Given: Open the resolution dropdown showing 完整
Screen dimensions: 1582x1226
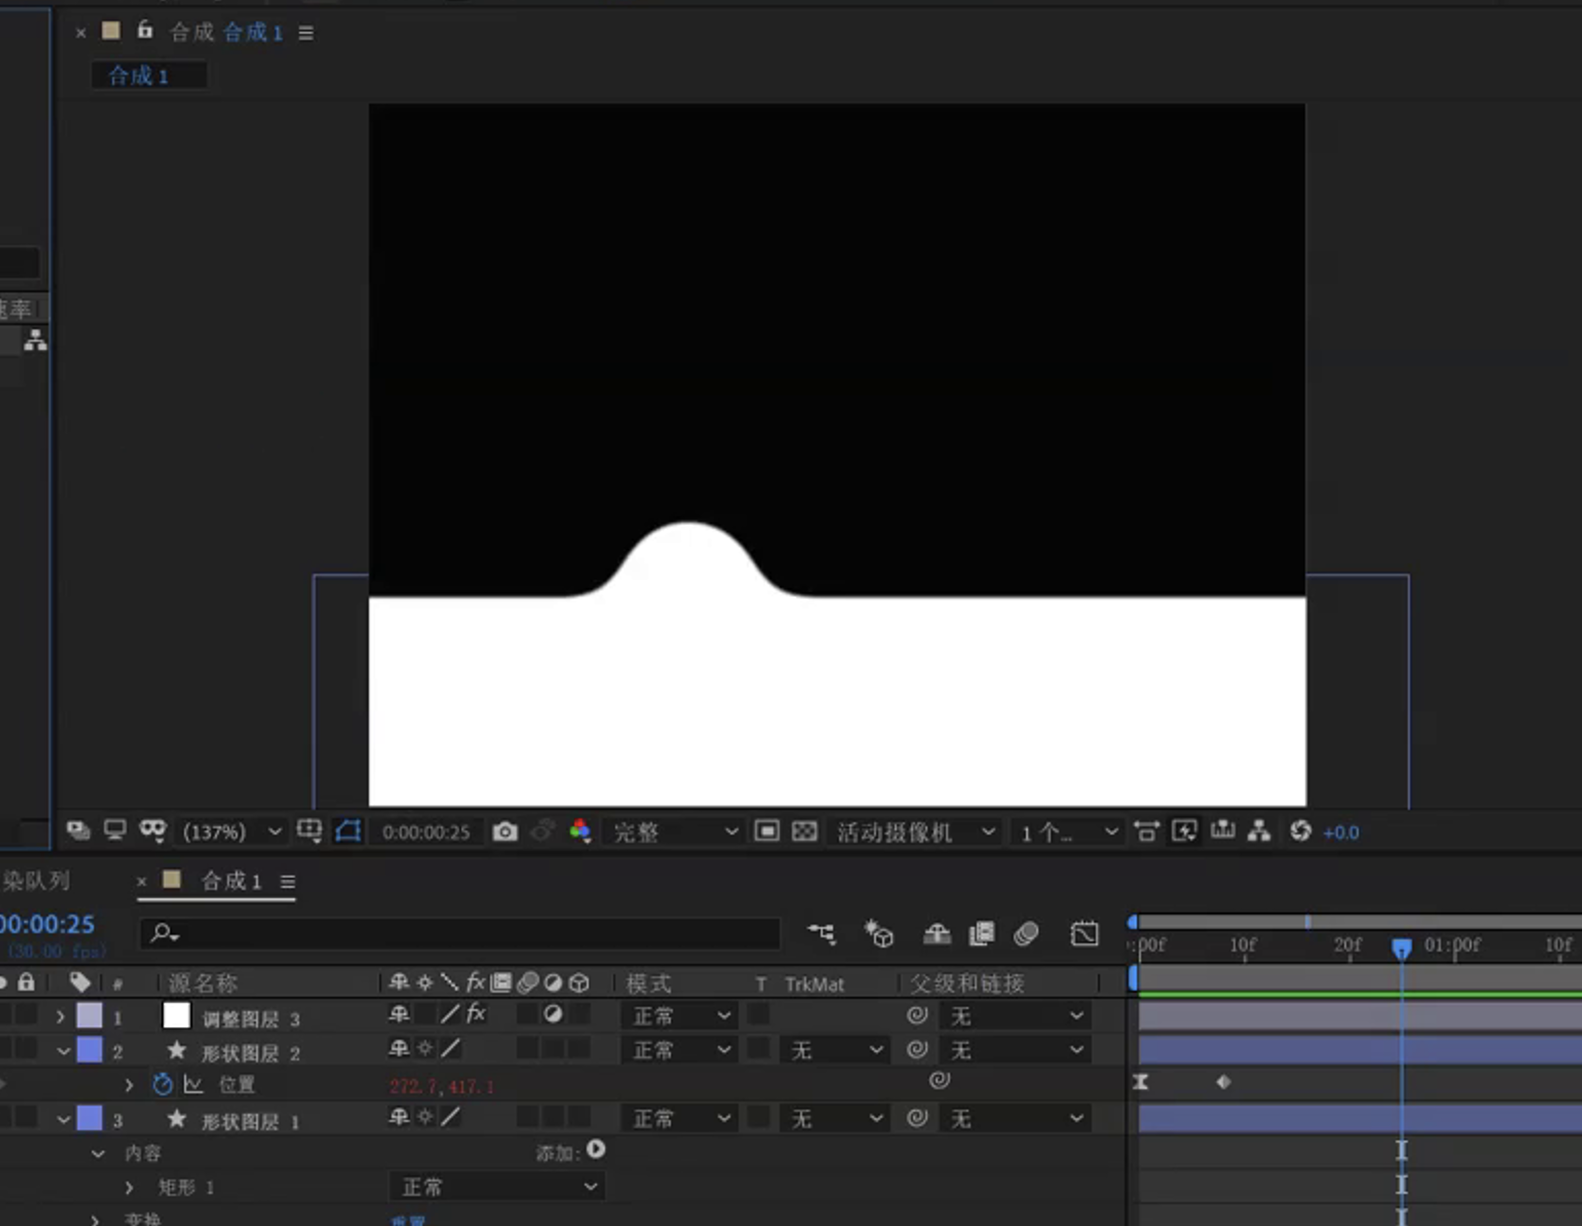Looking at the screenshot, I should click(675, 832).
